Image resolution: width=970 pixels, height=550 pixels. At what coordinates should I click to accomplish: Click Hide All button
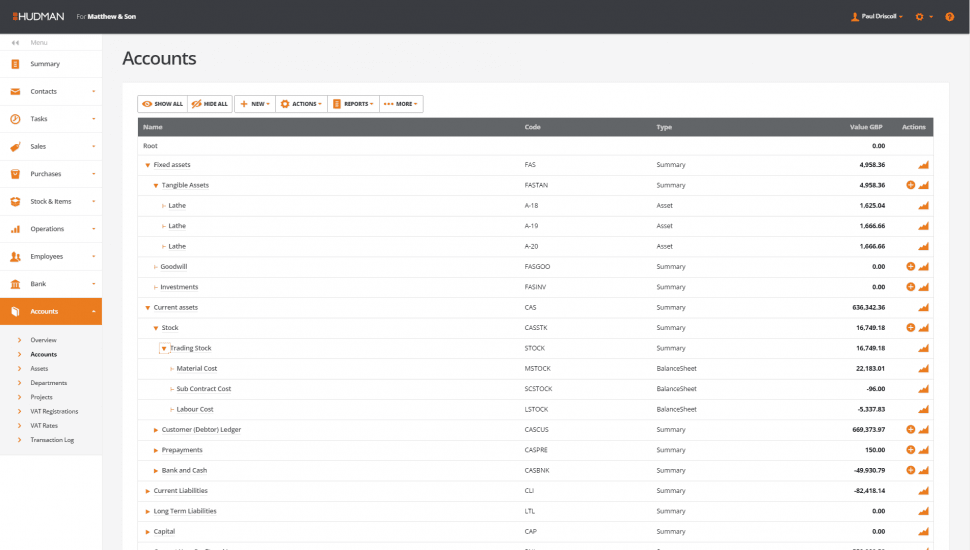point(210,104)
